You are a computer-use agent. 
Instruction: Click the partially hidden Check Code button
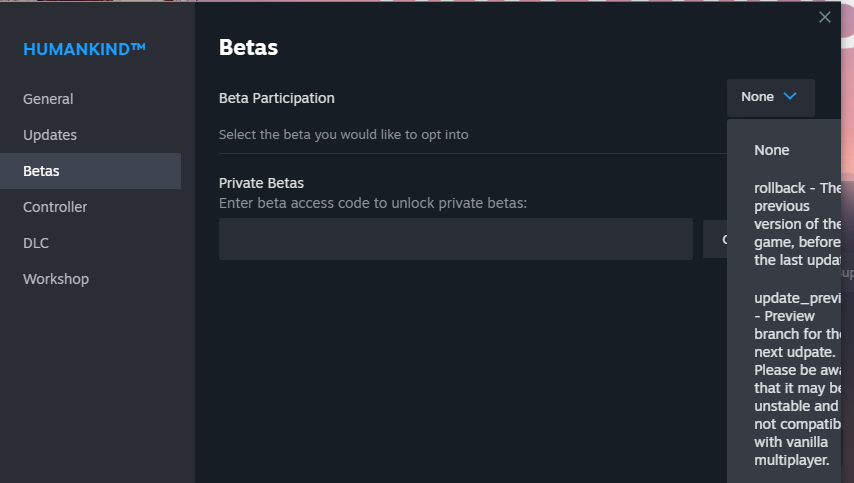click(x=715, y=239)
